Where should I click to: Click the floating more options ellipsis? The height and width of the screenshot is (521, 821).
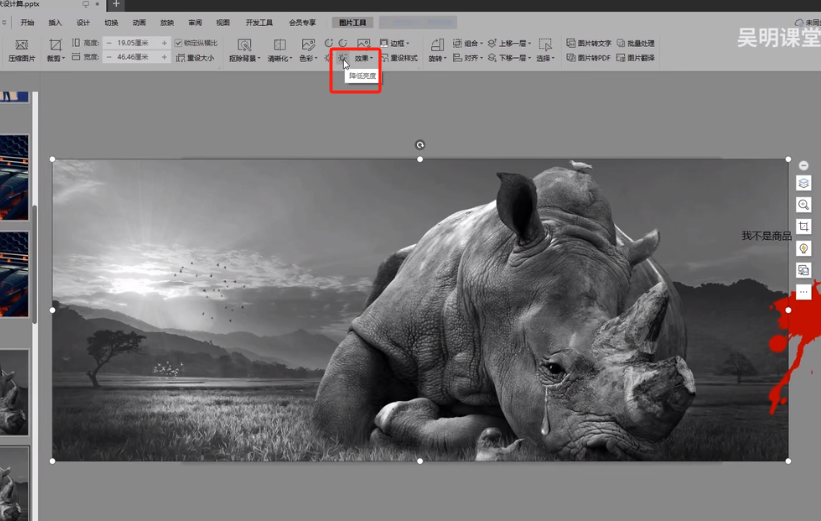click(804, 292)
